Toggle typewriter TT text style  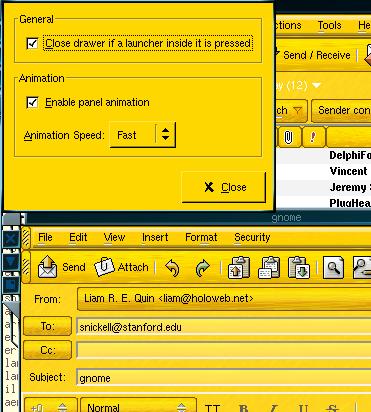coord(212,408)
